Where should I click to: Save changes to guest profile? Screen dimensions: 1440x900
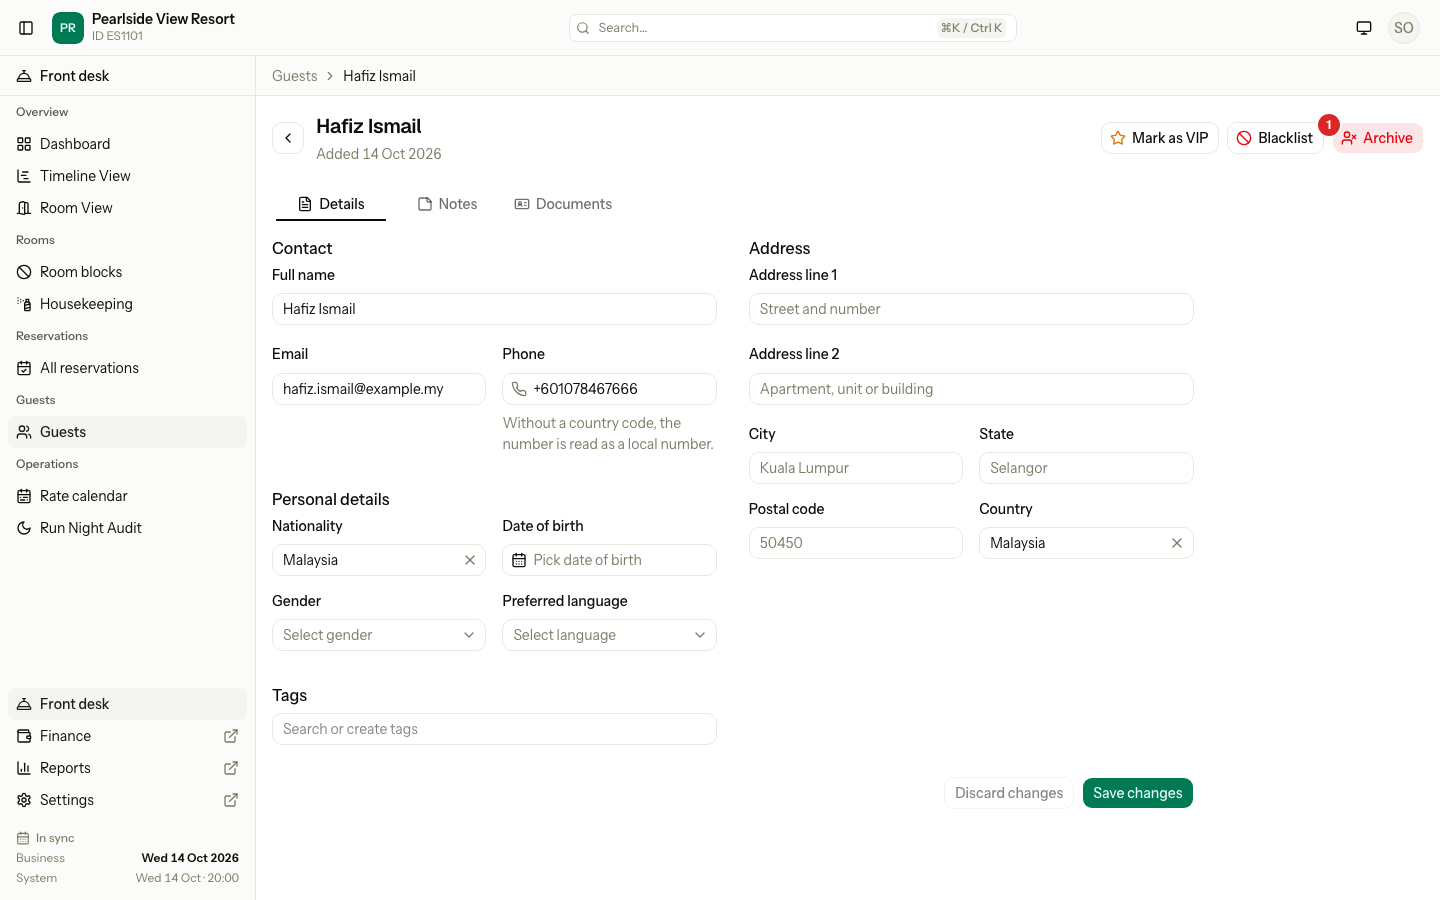pos(1137,793)
